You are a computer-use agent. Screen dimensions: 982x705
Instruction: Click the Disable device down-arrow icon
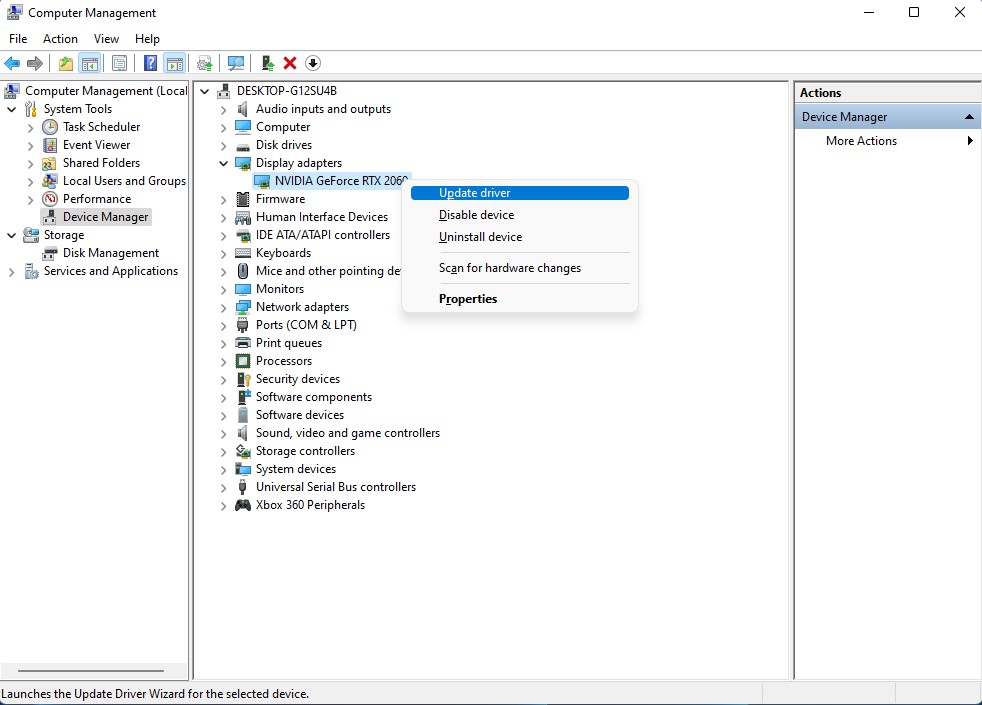pos(313,63)
